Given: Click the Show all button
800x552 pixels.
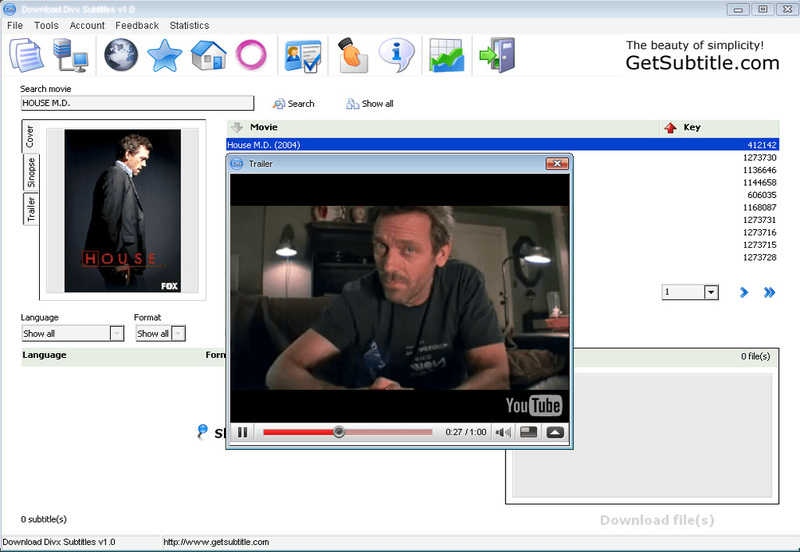Looking at the screenshot, I should tap(370, 104).
